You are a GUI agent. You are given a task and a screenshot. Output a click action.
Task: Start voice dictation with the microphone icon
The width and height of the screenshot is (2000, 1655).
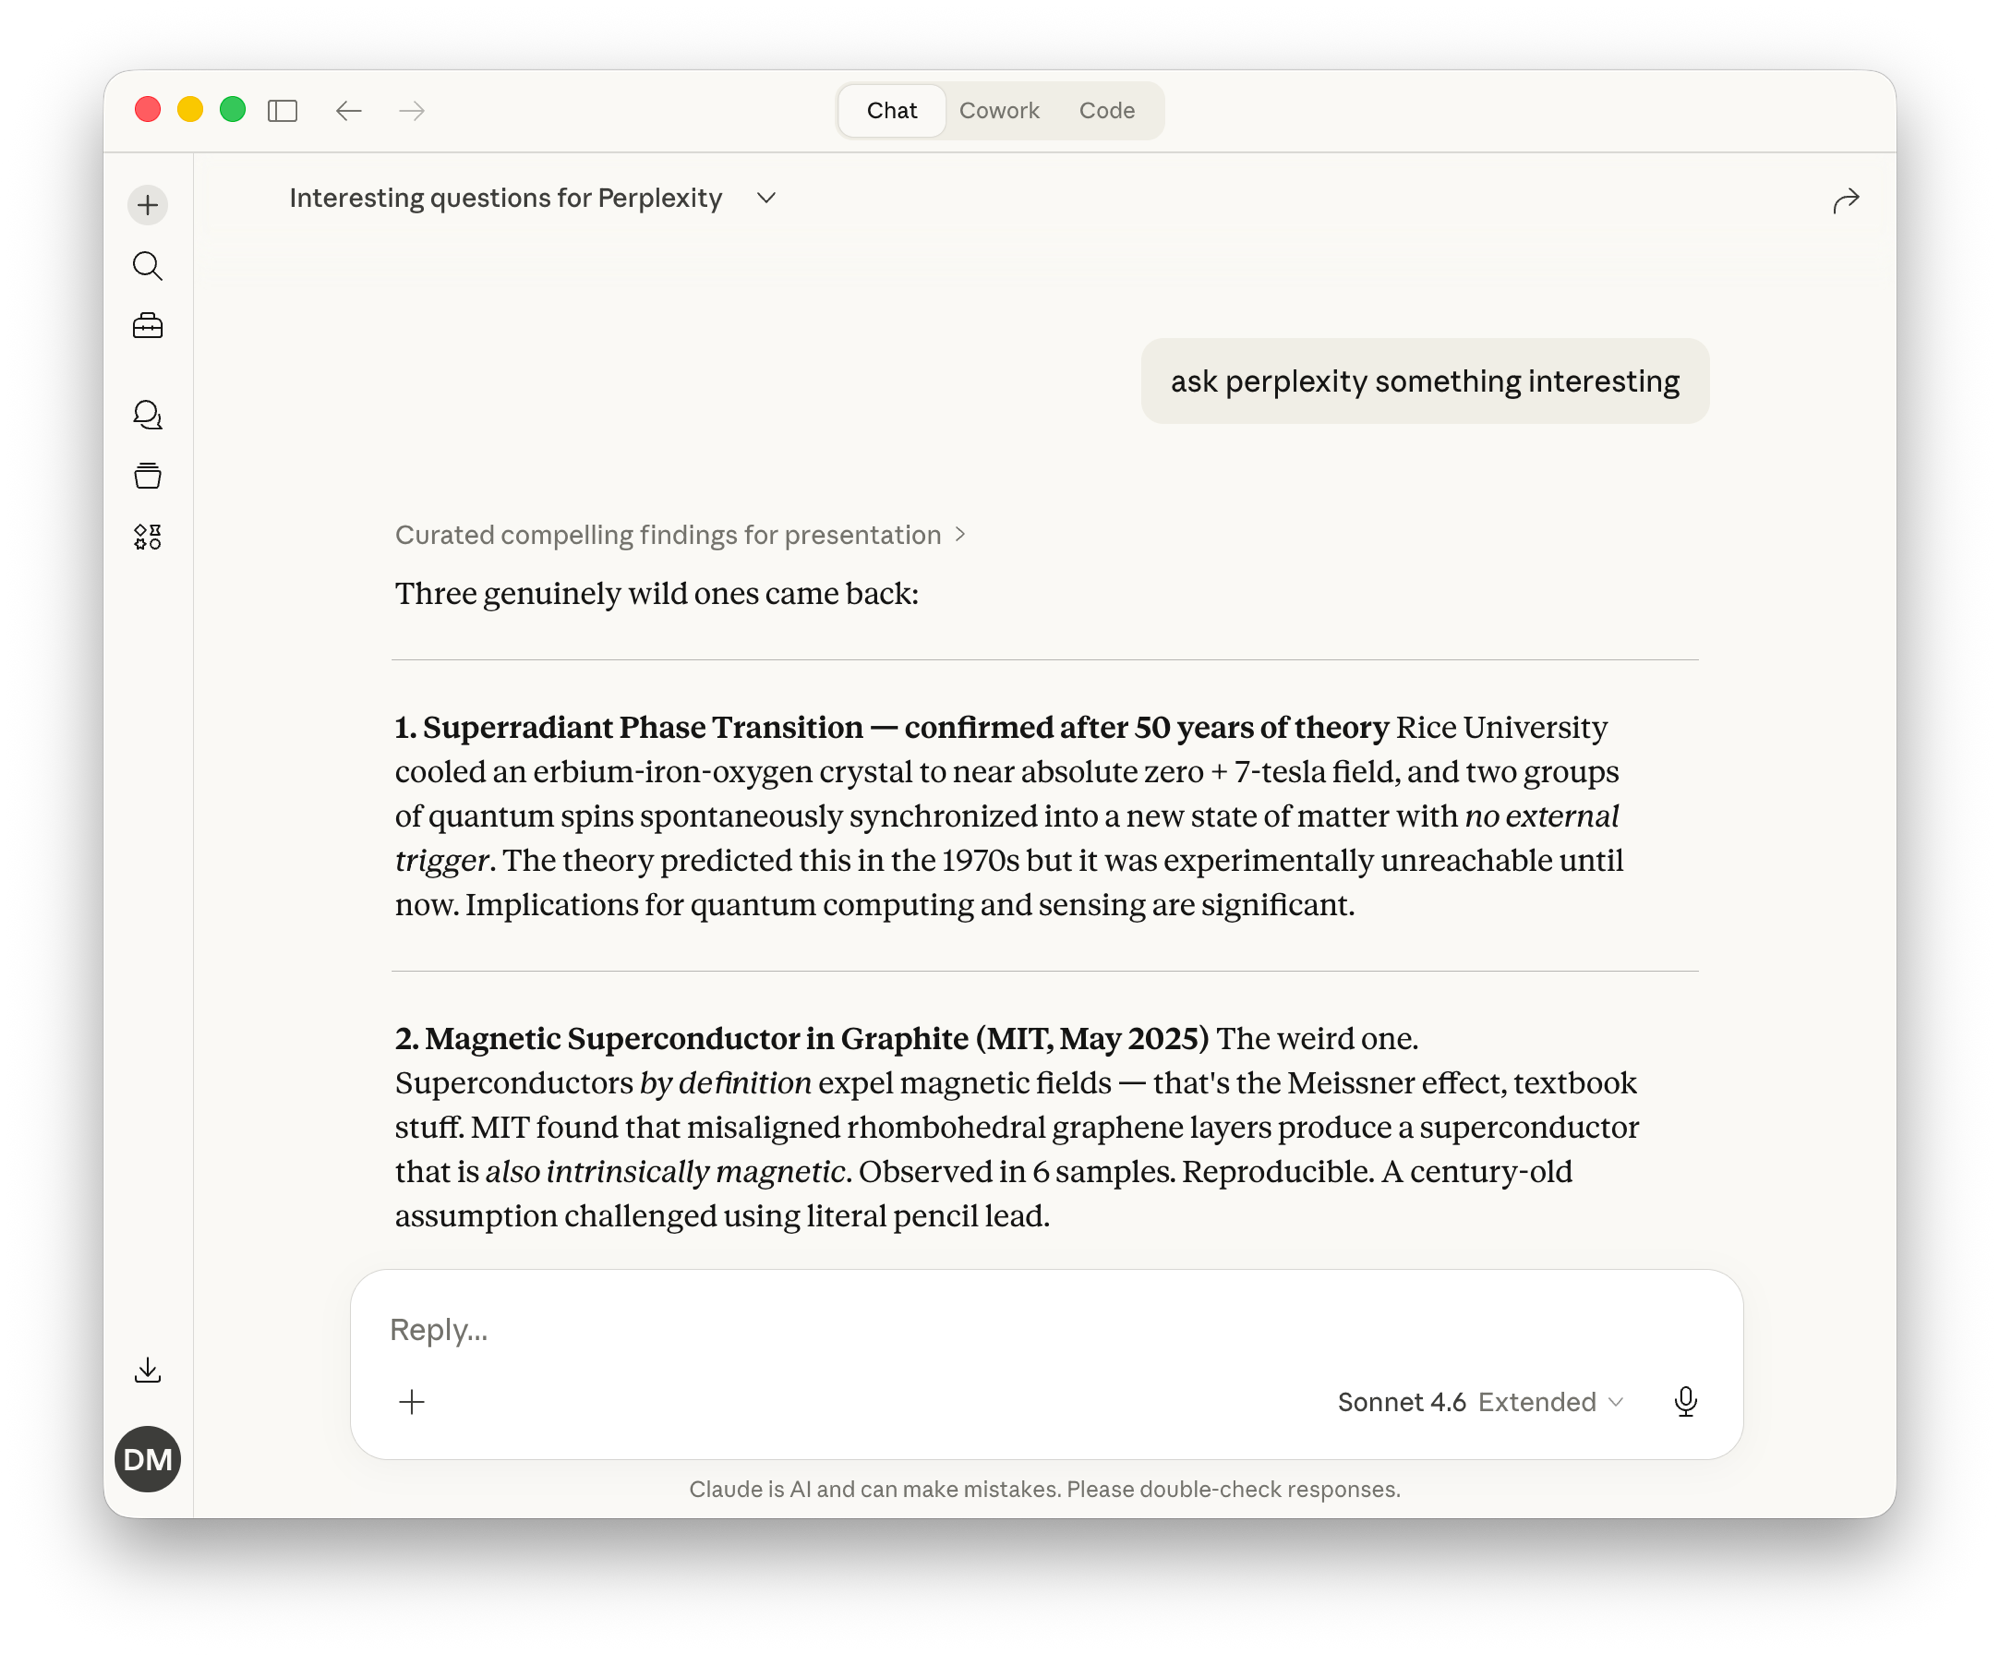click(x=1686, y=1401)
